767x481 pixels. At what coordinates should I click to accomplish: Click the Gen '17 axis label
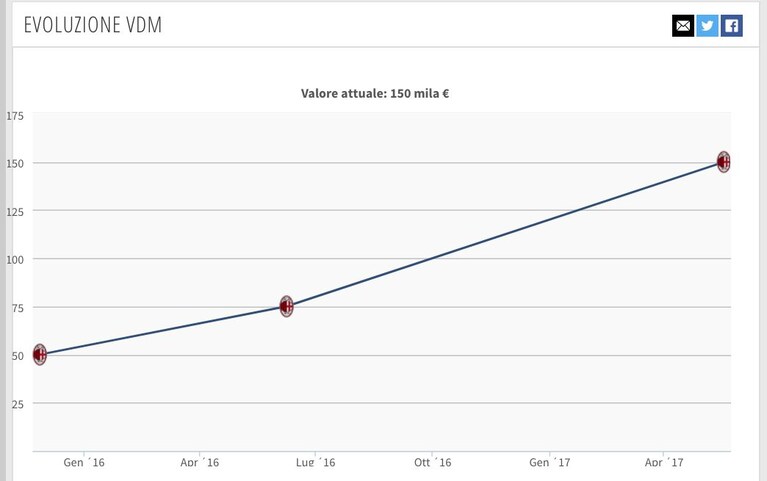pos(550,462)
